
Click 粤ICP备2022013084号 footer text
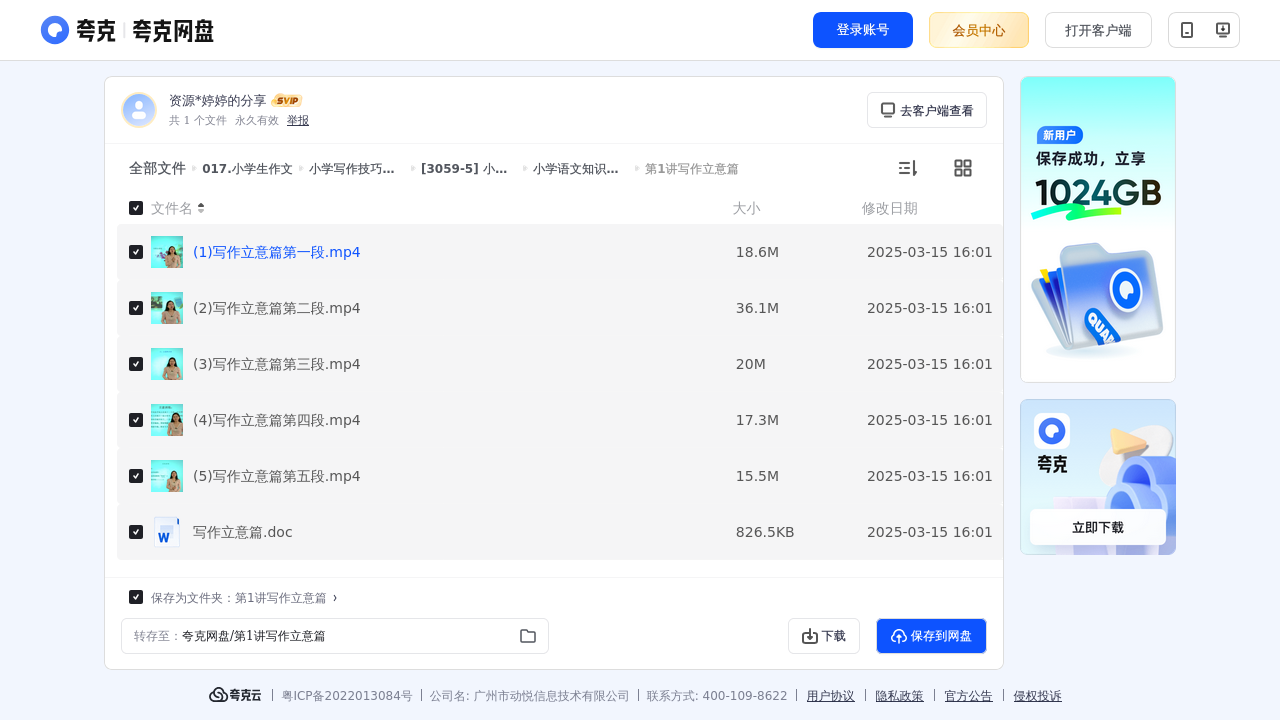(x=347, y=696)
